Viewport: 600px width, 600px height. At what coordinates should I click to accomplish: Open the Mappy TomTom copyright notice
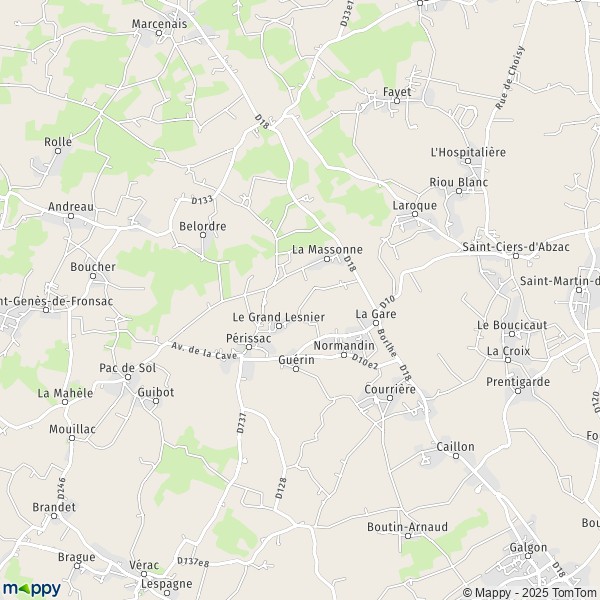[531, 593]
